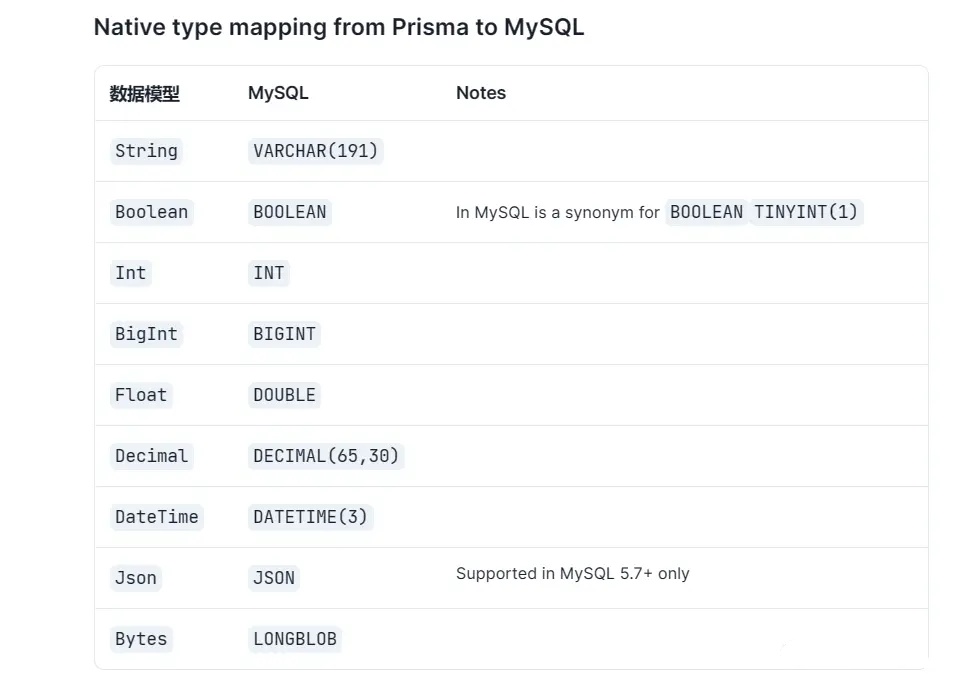Screen dimensions: 963x682
Task: Click the LONGBLOB code label
Action: click(x=295, y=639)
